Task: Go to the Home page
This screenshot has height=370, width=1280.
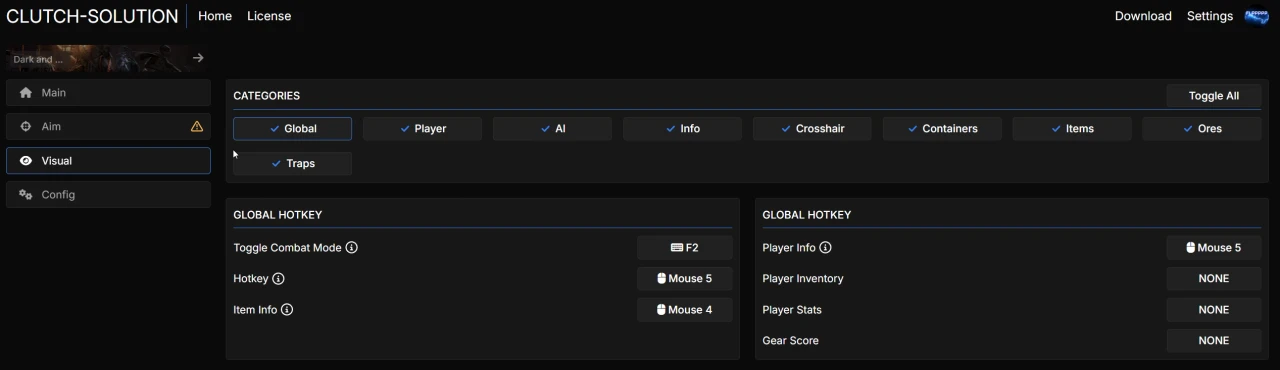Action: pos(215,16)
